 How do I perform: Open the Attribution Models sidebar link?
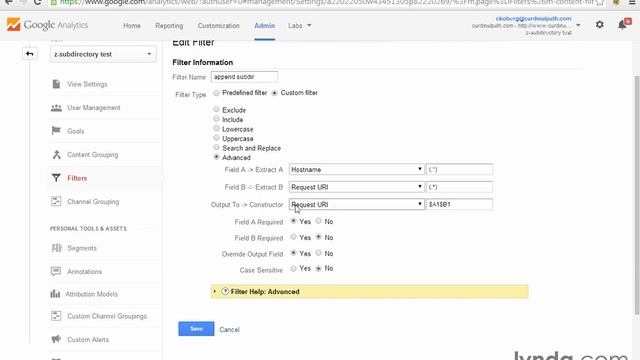91,294
